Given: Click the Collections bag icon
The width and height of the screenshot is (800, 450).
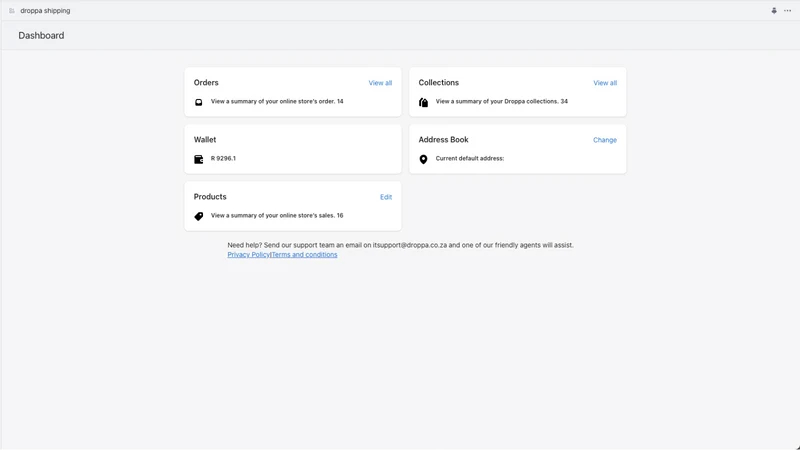Looking at the screenshot, I should (x=423, y=102).
